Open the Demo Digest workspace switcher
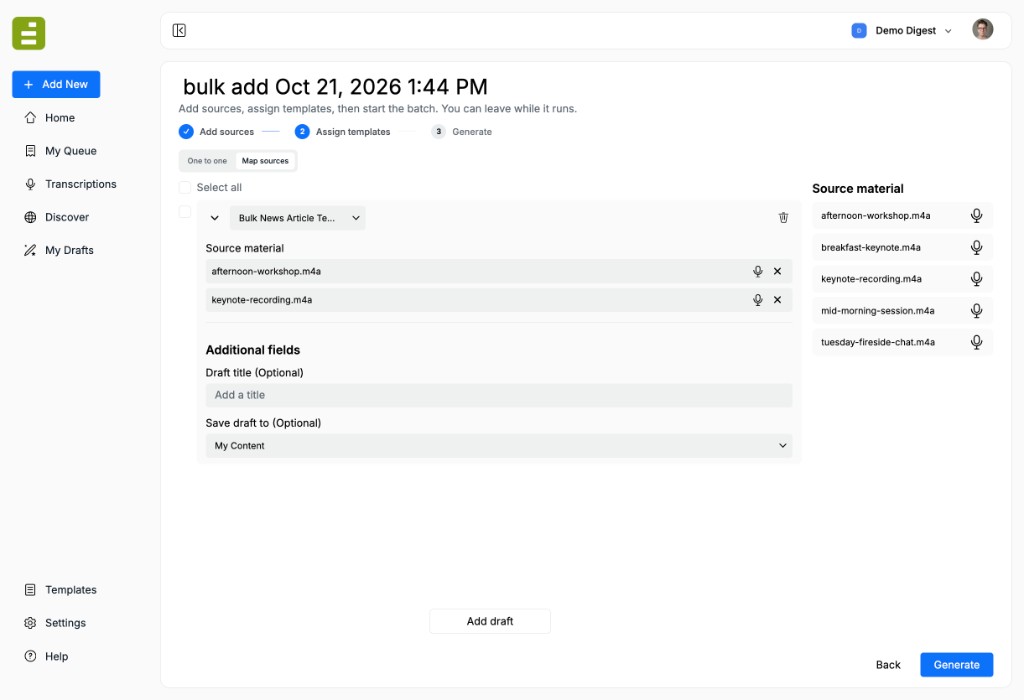Image resolution: width=1024 pixels, height=700 pixels. 902,31
